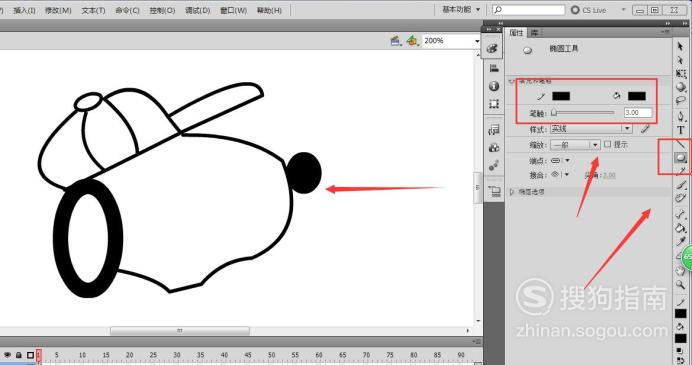
Task: Select the Text (T) tool
Action: pyautogui.click(x=681, y=131)
